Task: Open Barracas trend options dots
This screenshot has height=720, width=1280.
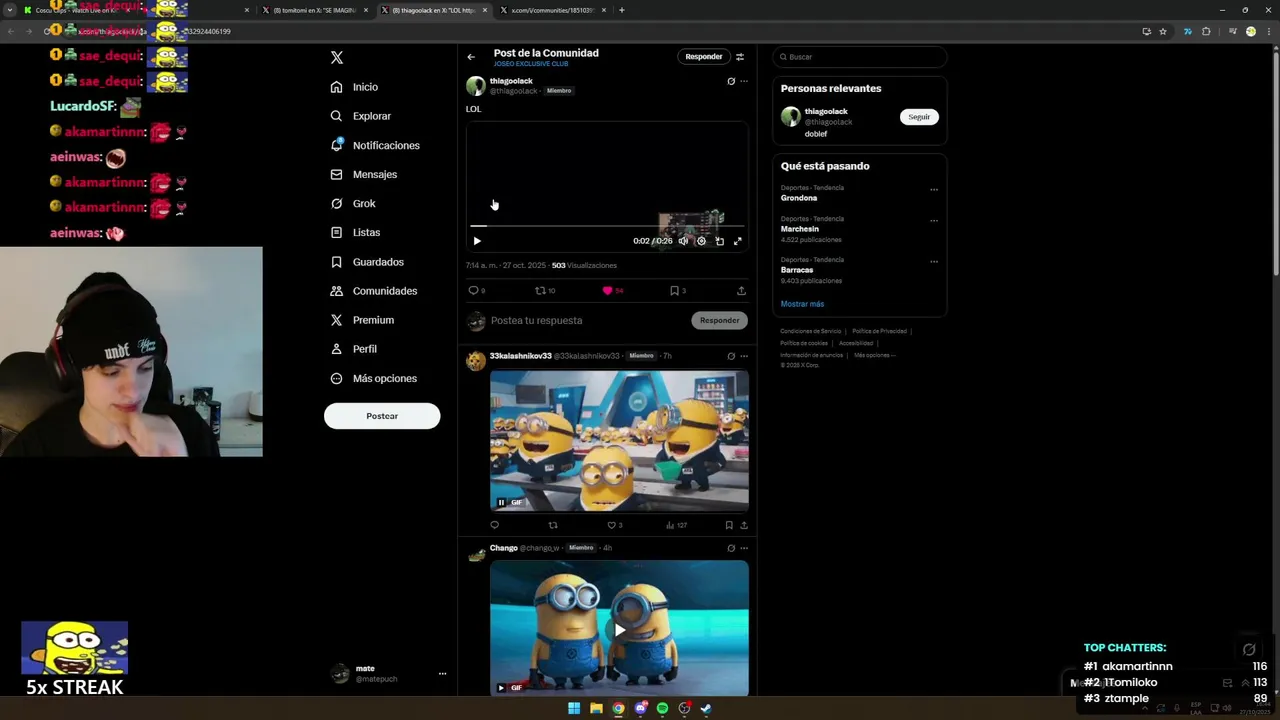Action: pyautogui.click(x=934, y=262)
